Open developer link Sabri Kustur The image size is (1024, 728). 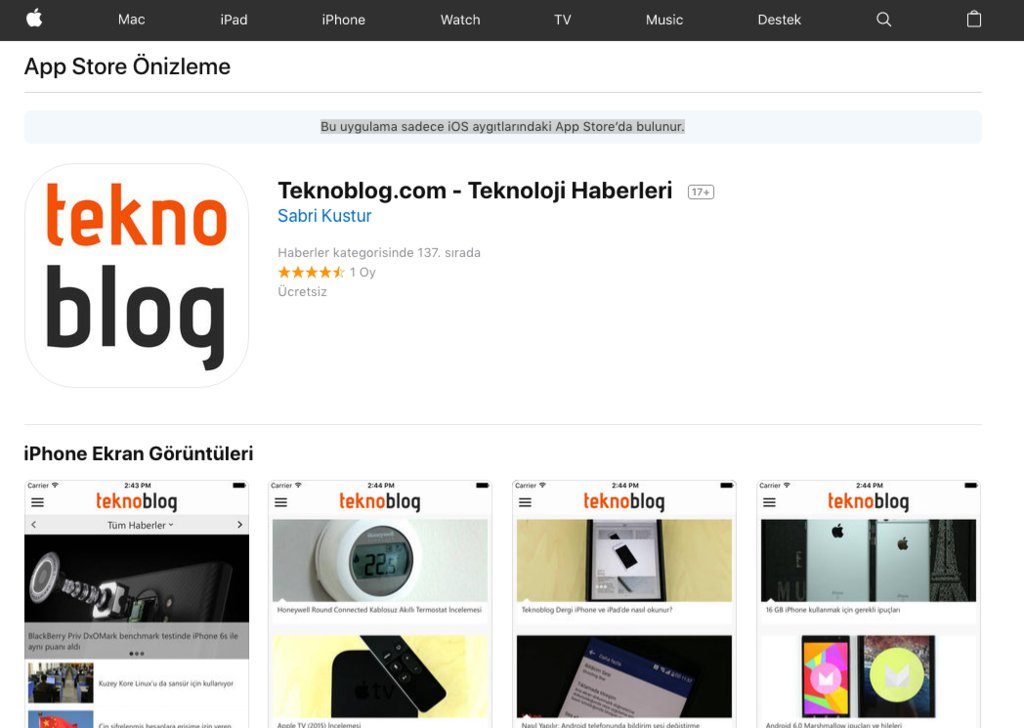tap(325, 215)
